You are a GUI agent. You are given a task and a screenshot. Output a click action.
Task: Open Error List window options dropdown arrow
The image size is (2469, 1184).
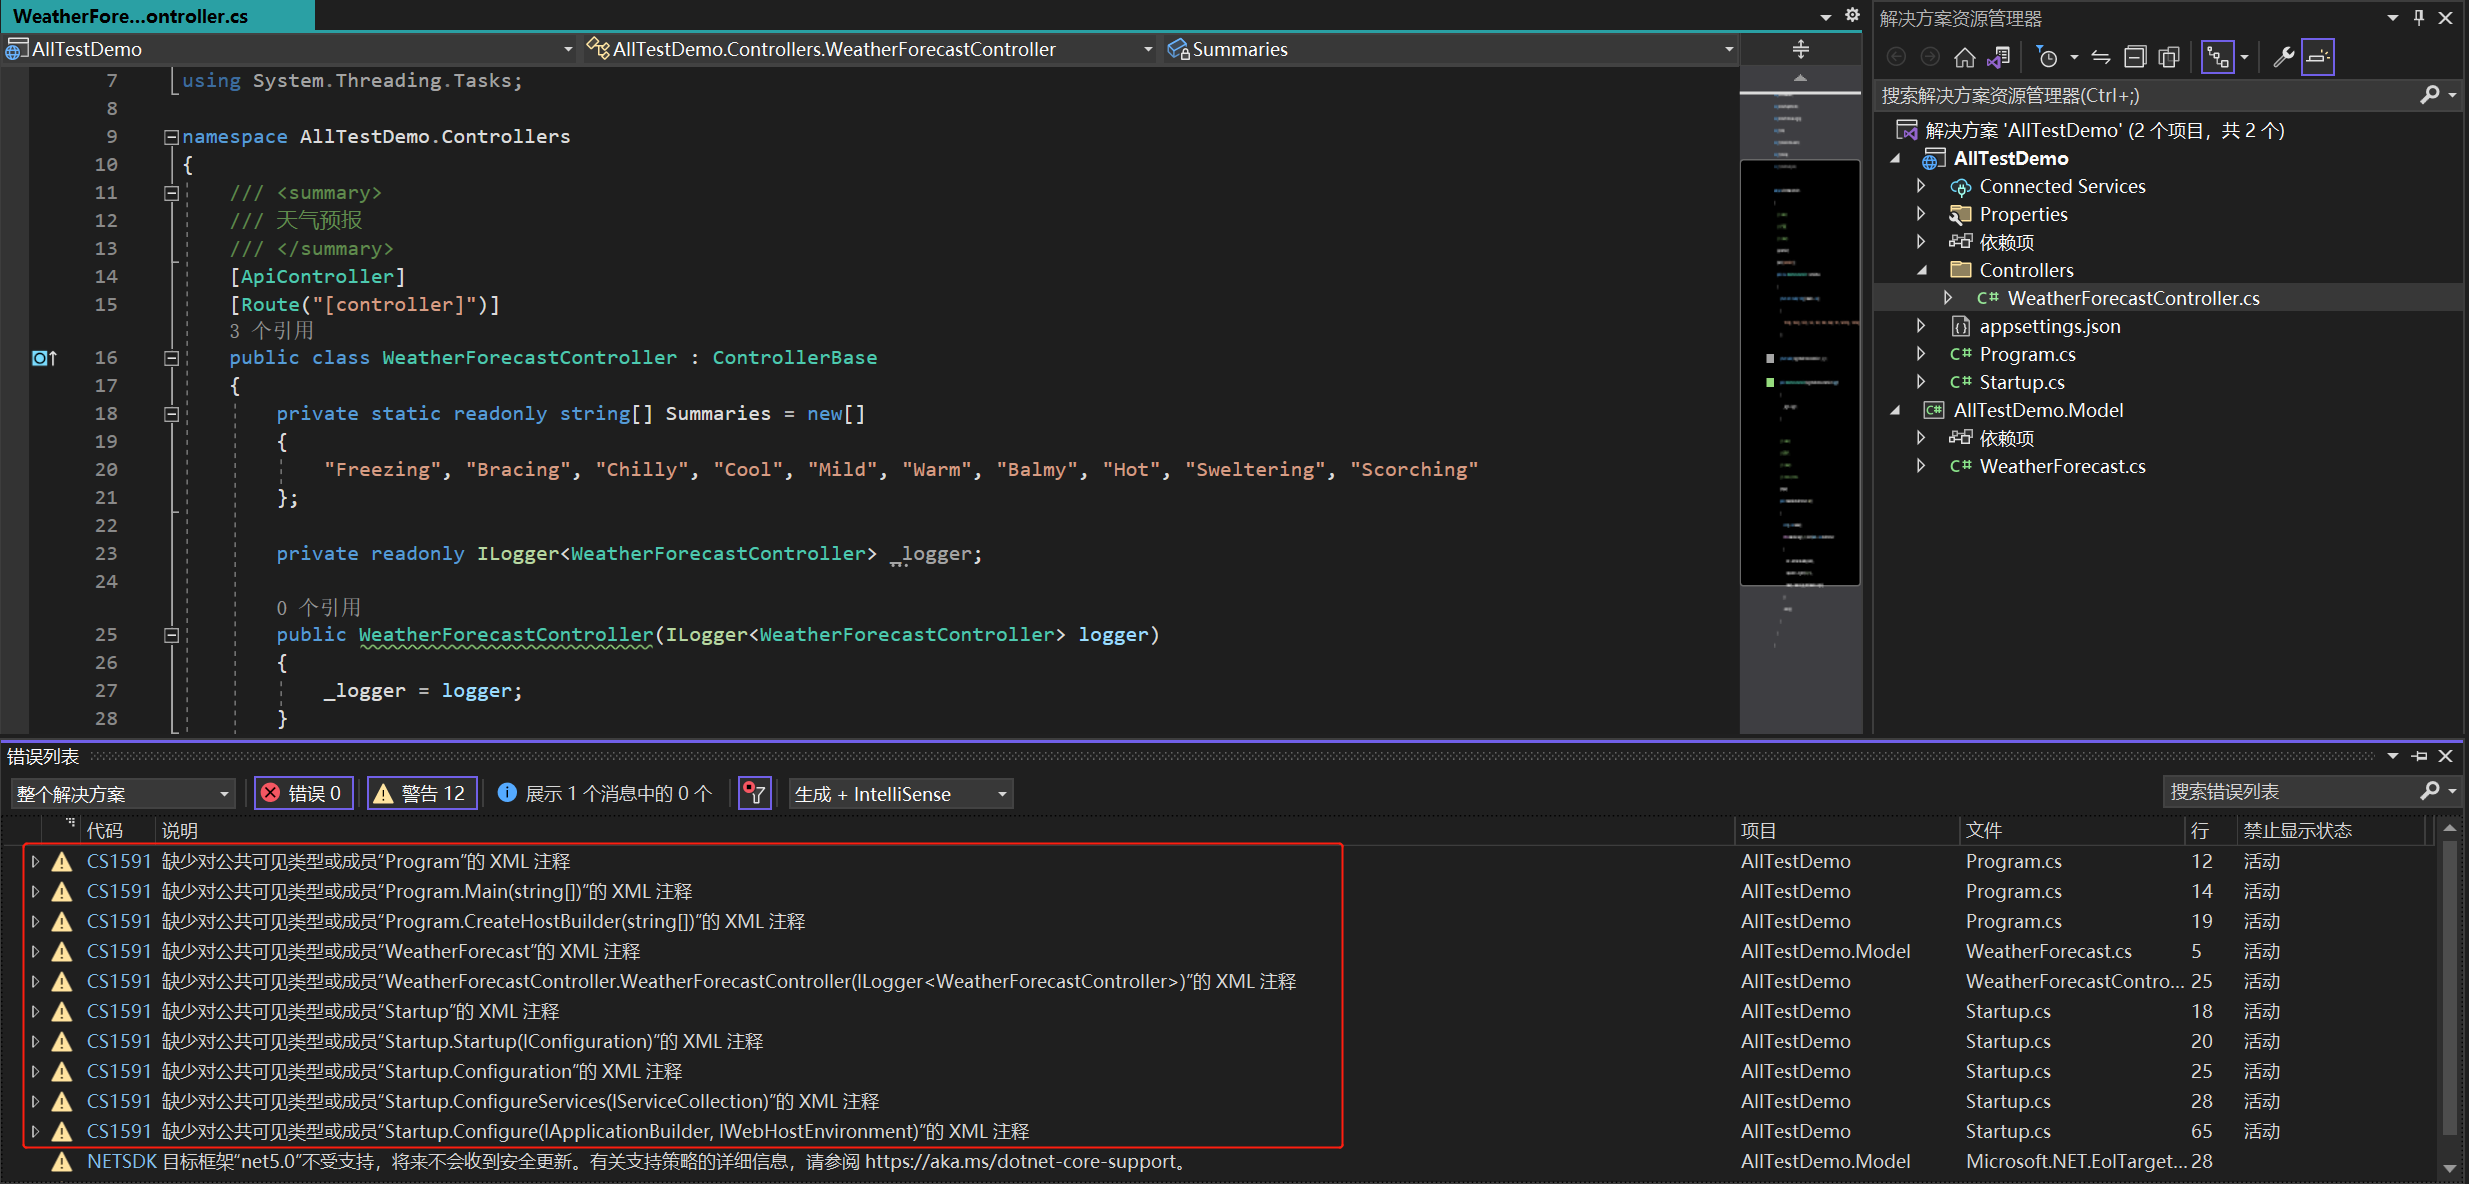click(x=2393, y=757)
